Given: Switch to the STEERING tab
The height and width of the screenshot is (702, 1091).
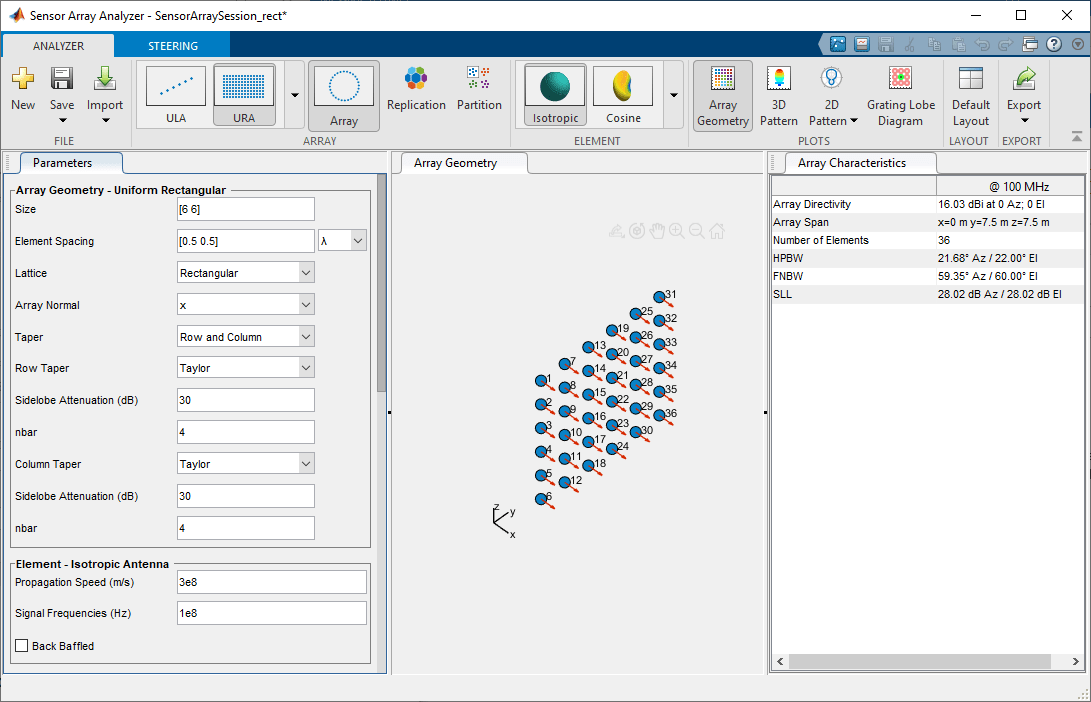Looking at the screenshot, I should point(171,45).
